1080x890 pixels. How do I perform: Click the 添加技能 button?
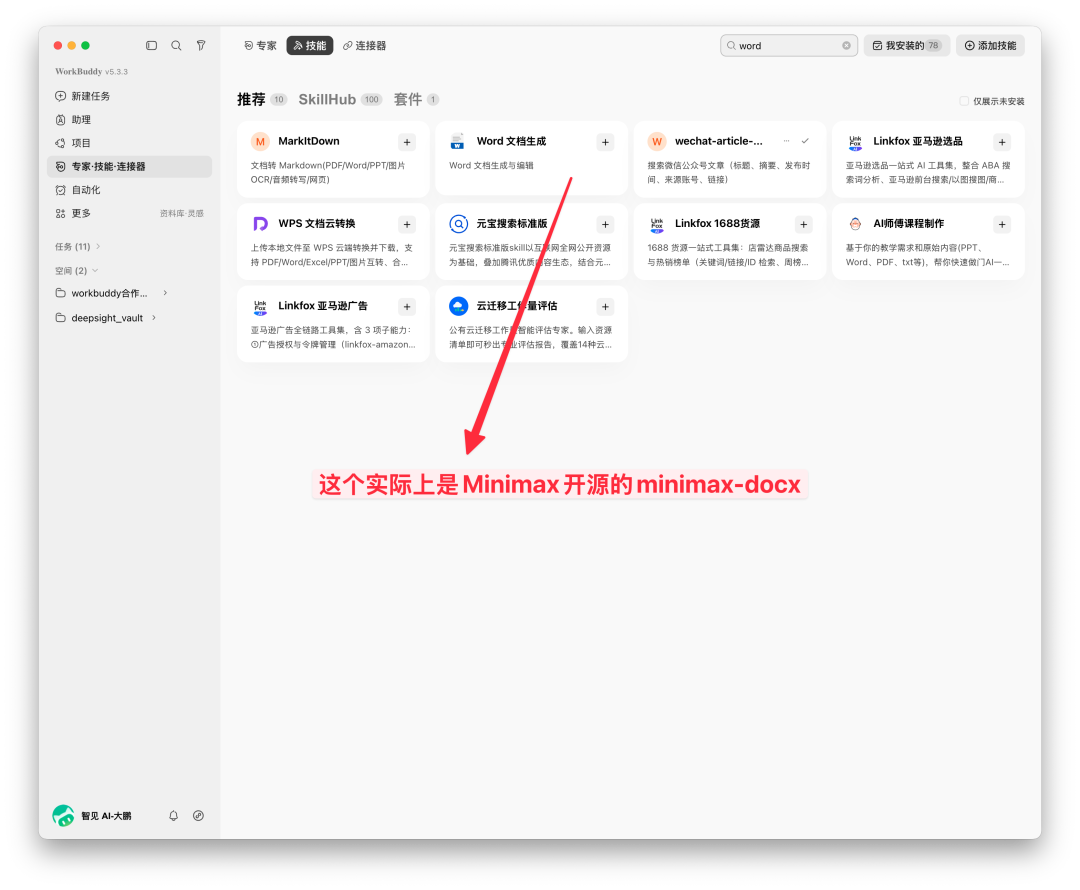[990, 45]
